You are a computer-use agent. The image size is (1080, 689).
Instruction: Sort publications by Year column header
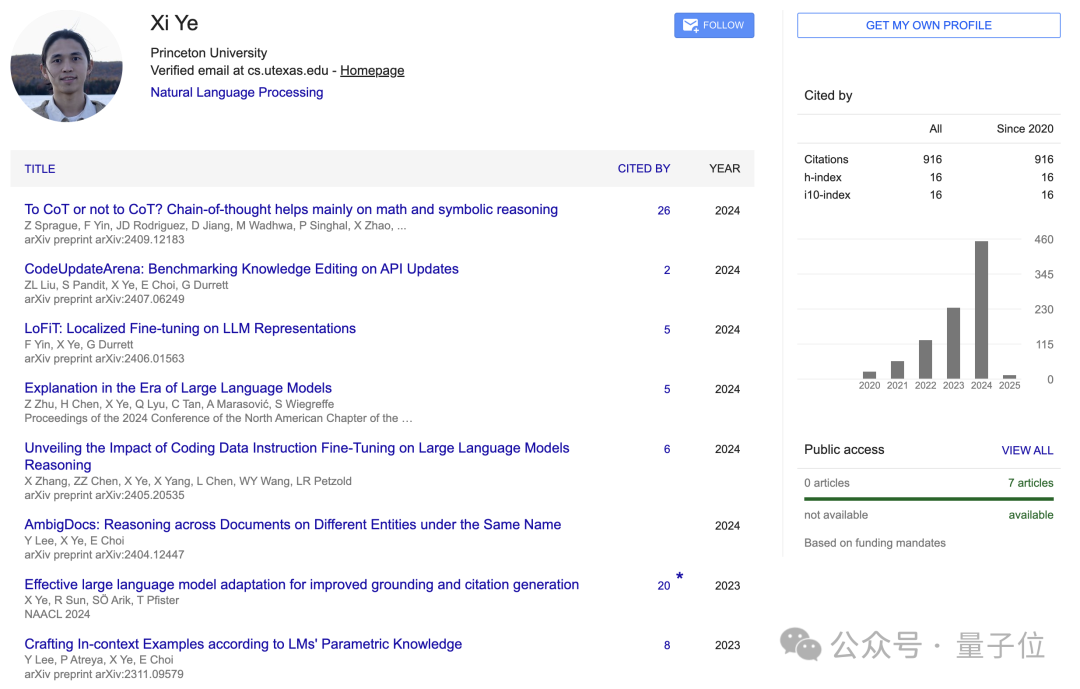pos(725,169)
